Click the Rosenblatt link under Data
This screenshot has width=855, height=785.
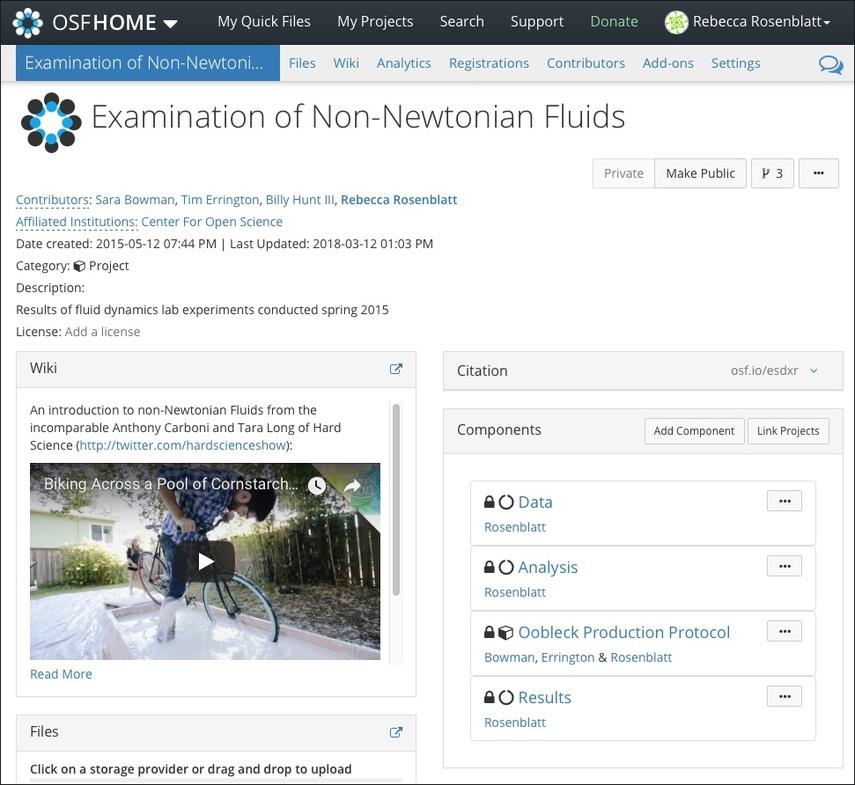click(x=515, y=527)
